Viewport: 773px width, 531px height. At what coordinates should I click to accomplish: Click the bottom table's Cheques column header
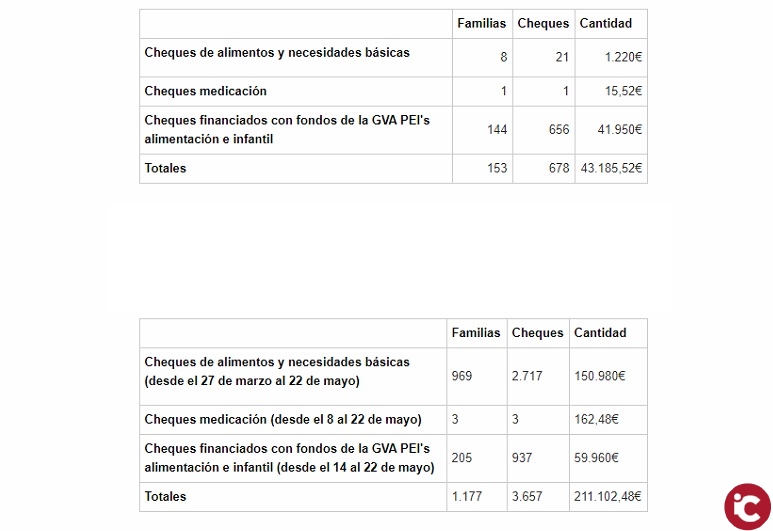pyautogui.click(x=537, y=333)
